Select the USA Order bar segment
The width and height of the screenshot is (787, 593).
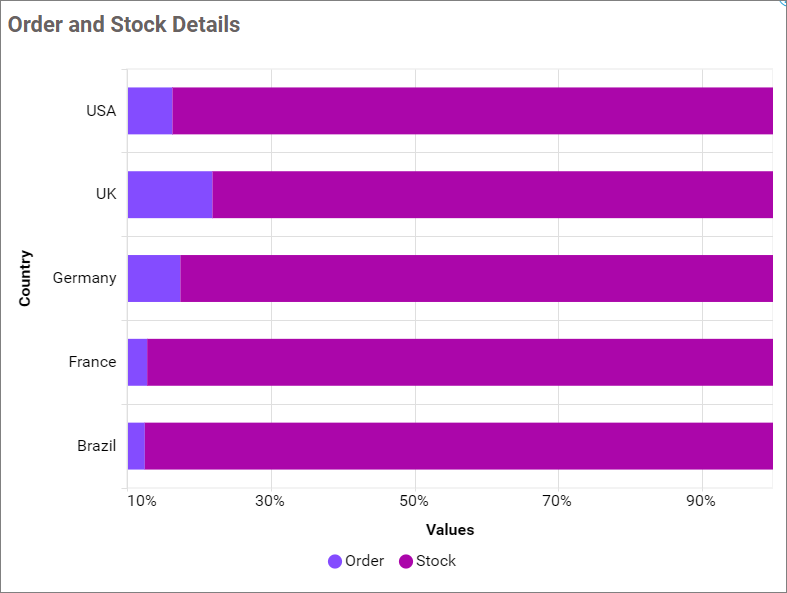tap(150, 110)
